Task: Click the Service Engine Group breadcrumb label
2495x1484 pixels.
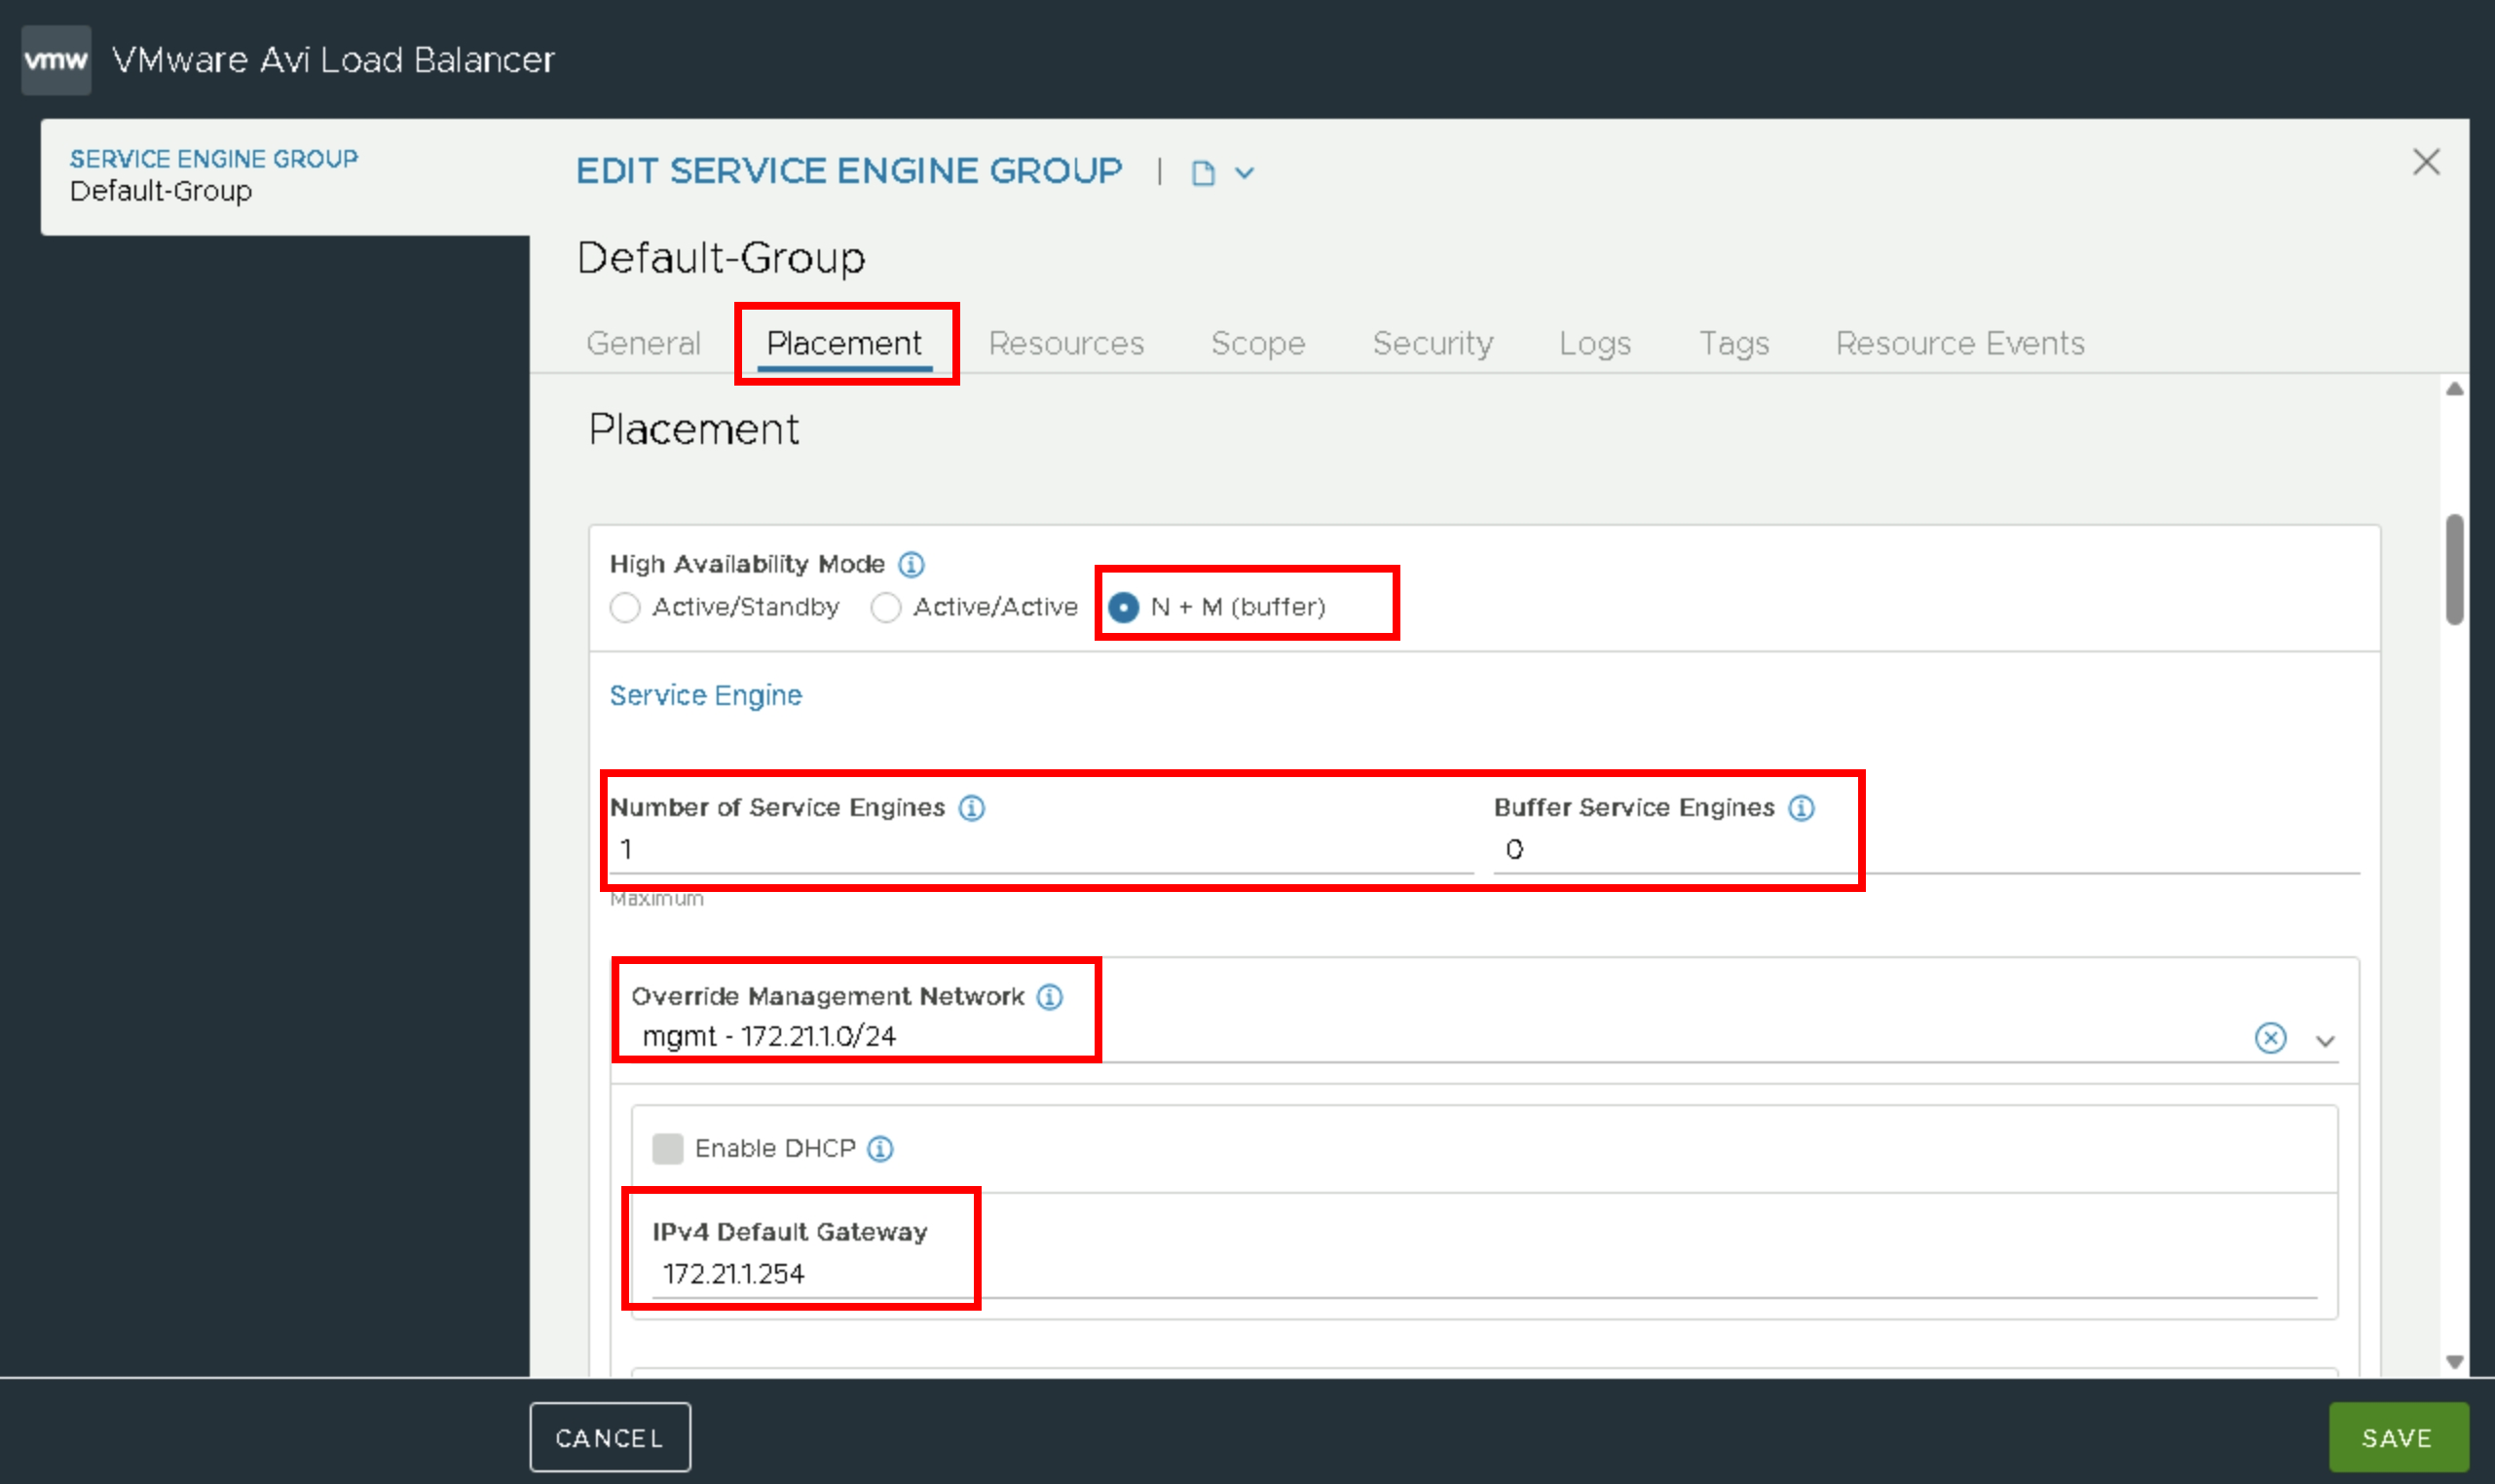Action: [213, 159]
